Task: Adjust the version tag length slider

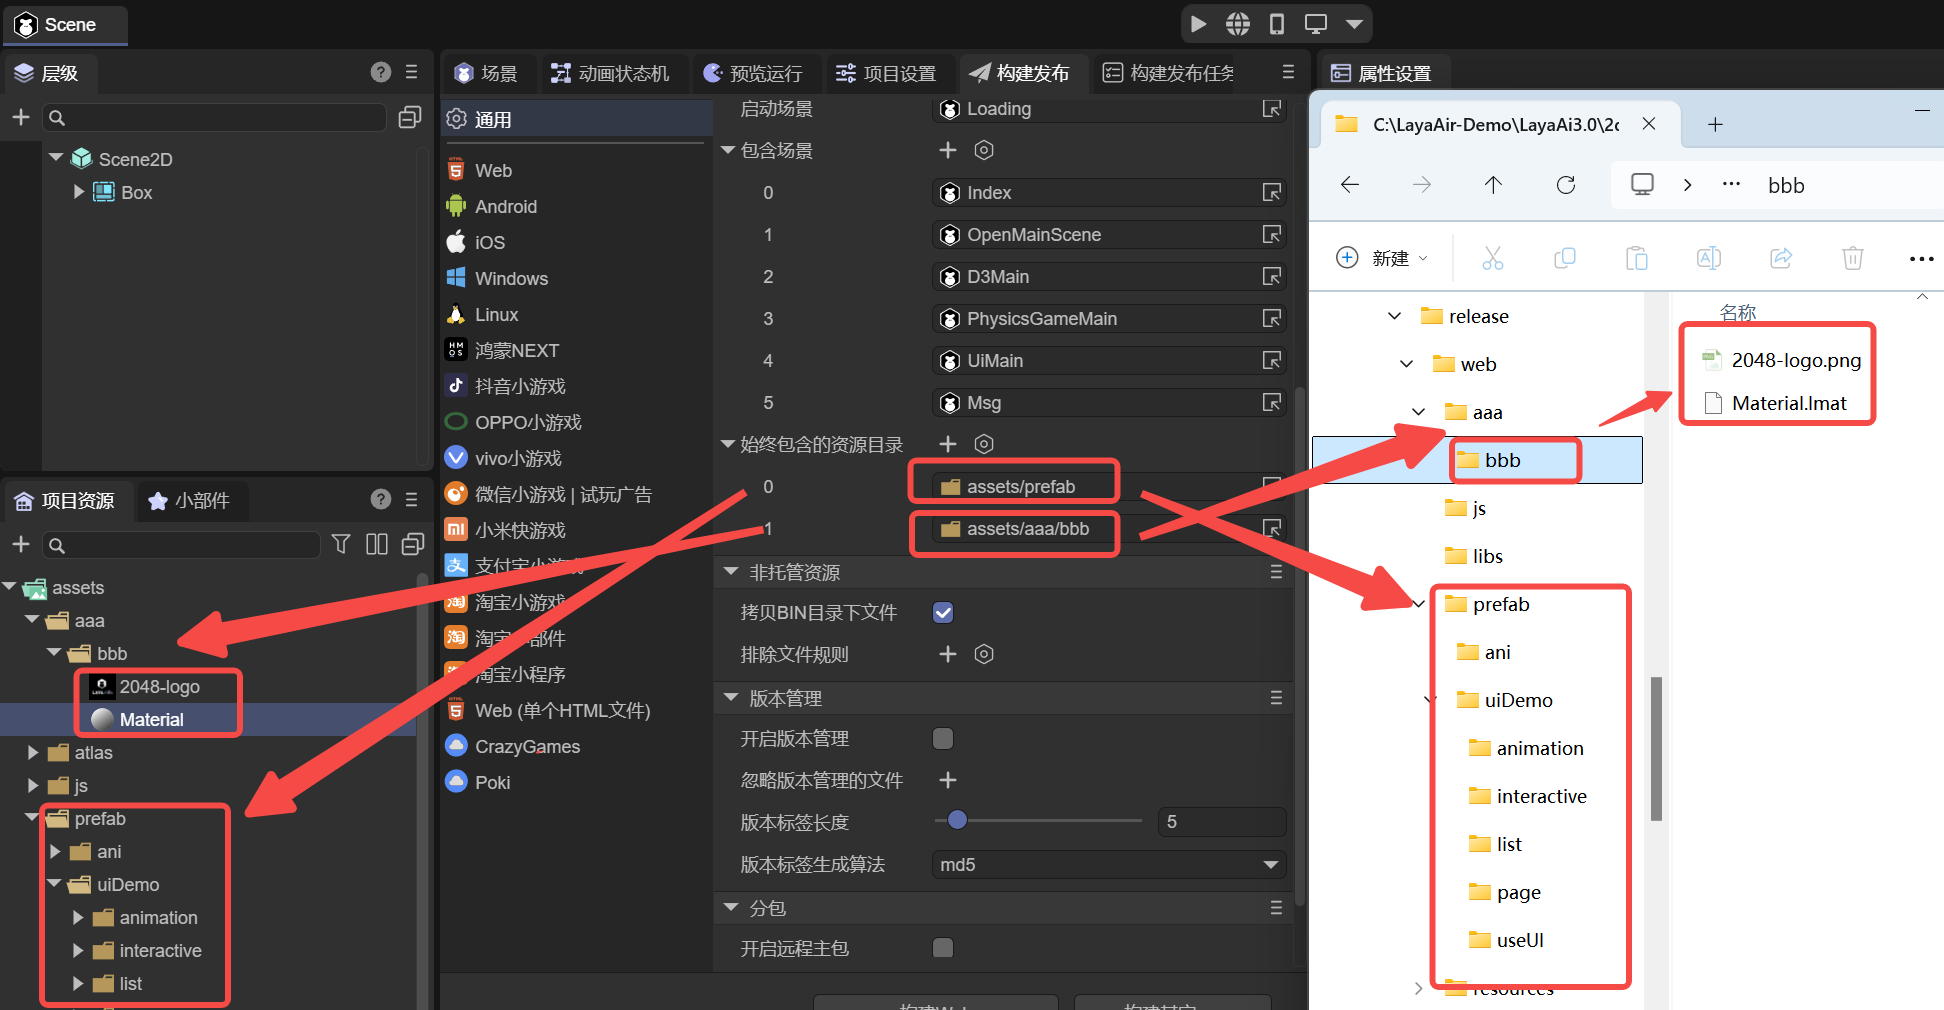Action: pos(957,821)
